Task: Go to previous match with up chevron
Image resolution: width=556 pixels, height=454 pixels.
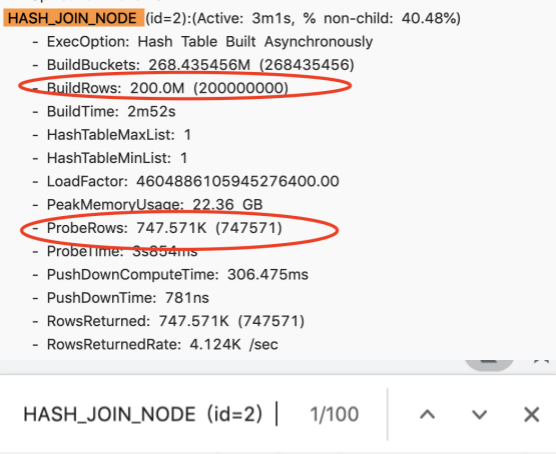Action: click(427, 414)
